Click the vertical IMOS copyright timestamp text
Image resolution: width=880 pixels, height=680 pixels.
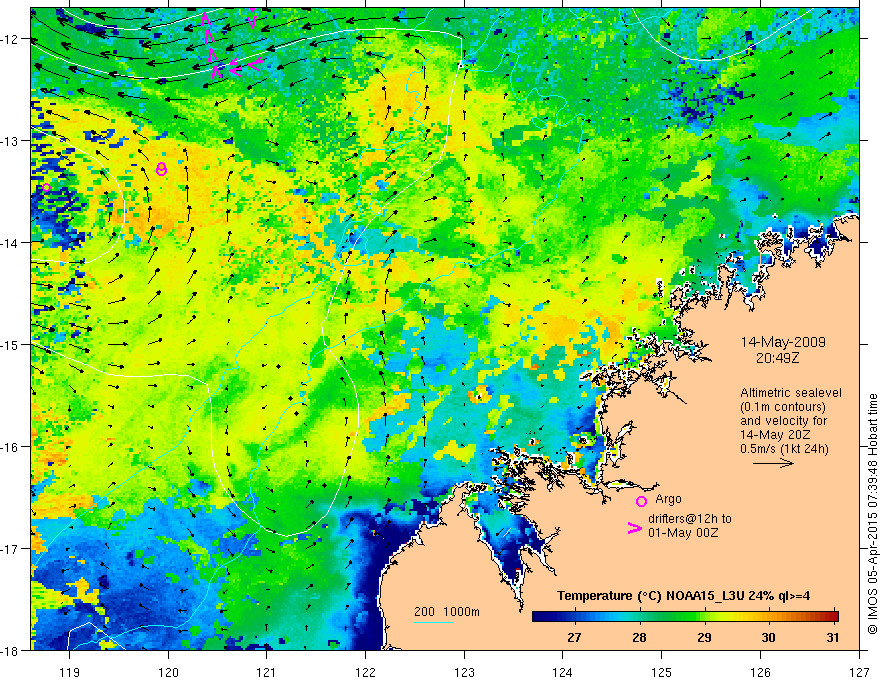coord(872,514)
